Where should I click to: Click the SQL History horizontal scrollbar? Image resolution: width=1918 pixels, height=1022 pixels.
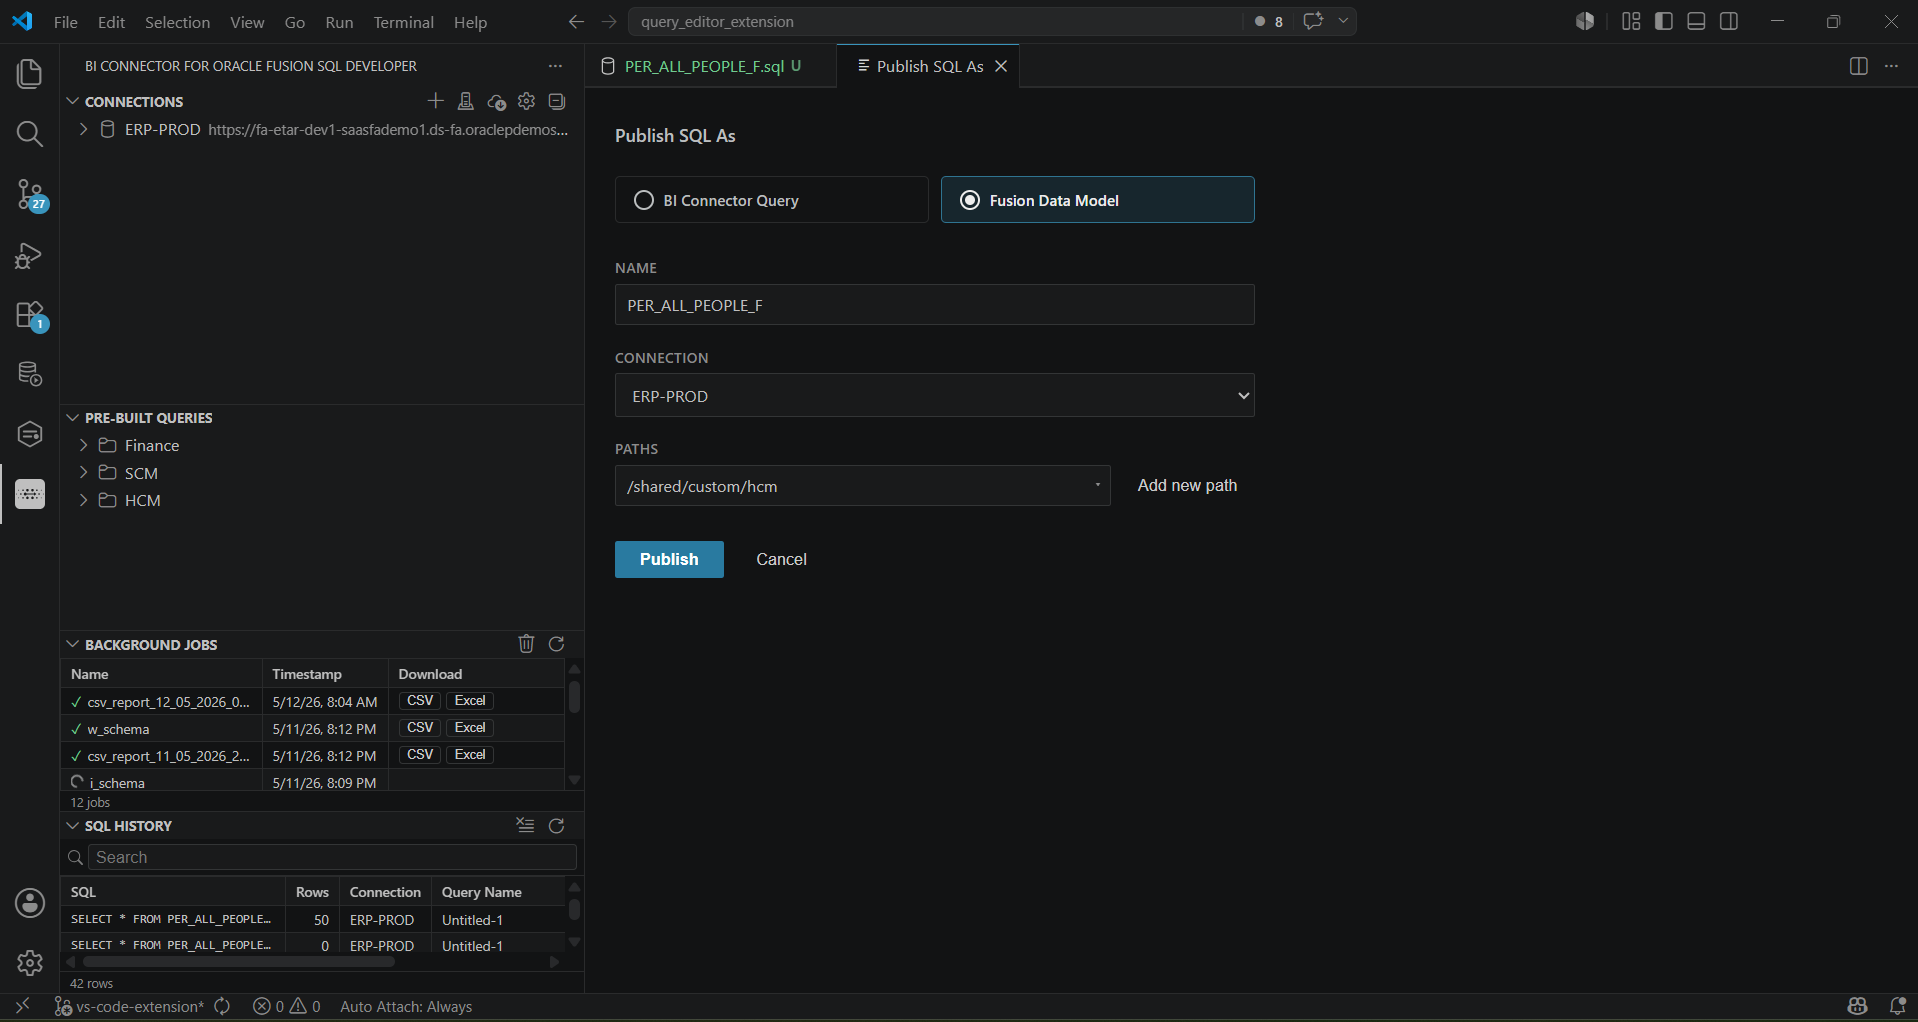click(238, 962)
